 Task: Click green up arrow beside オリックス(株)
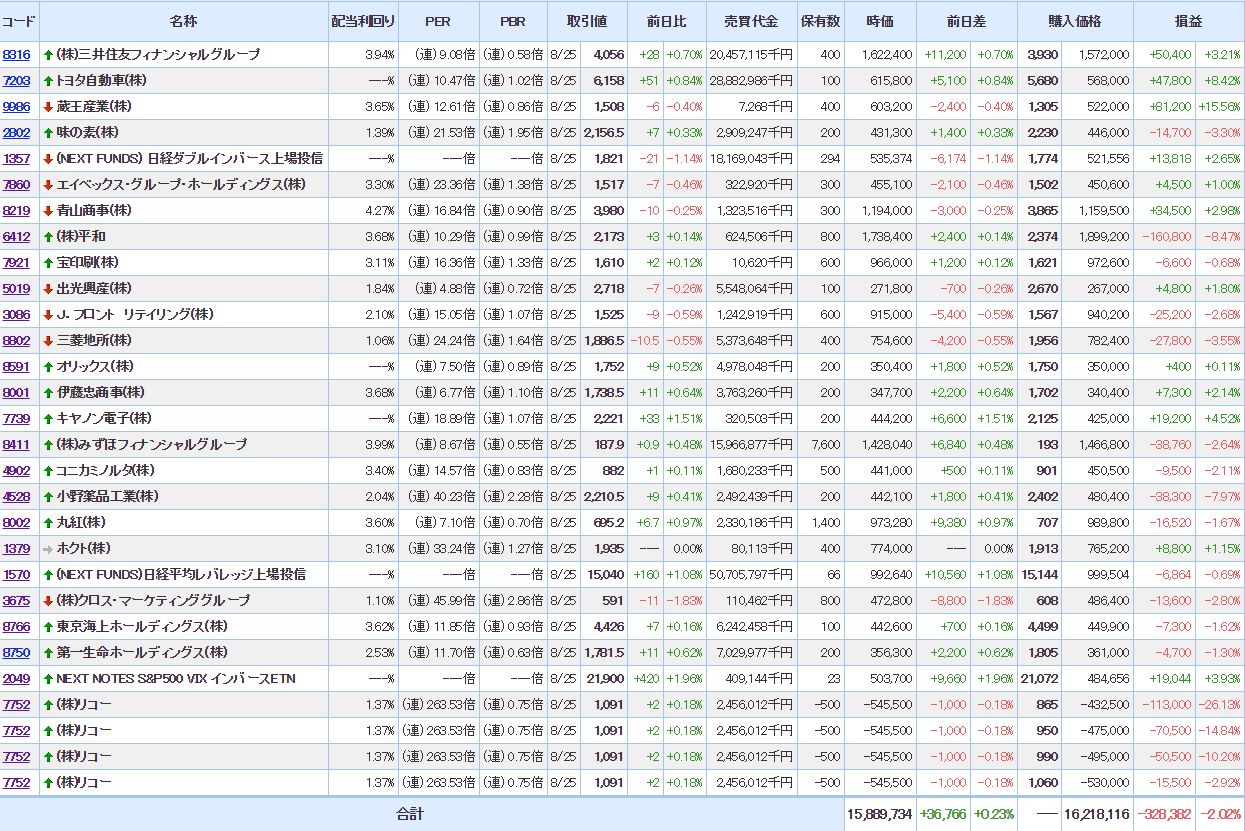(x=48, y=366)
